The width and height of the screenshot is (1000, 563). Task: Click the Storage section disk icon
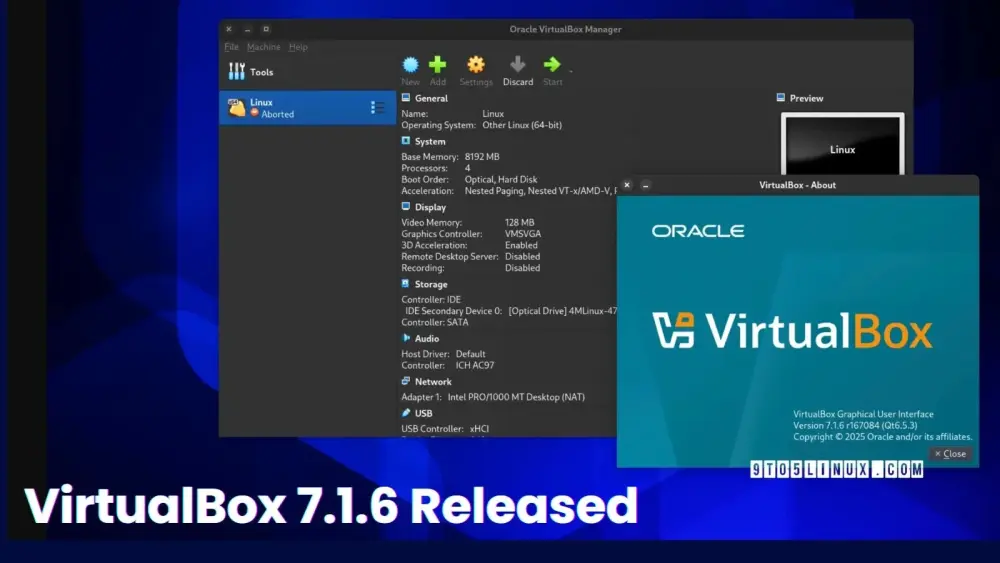coord(406,284)
